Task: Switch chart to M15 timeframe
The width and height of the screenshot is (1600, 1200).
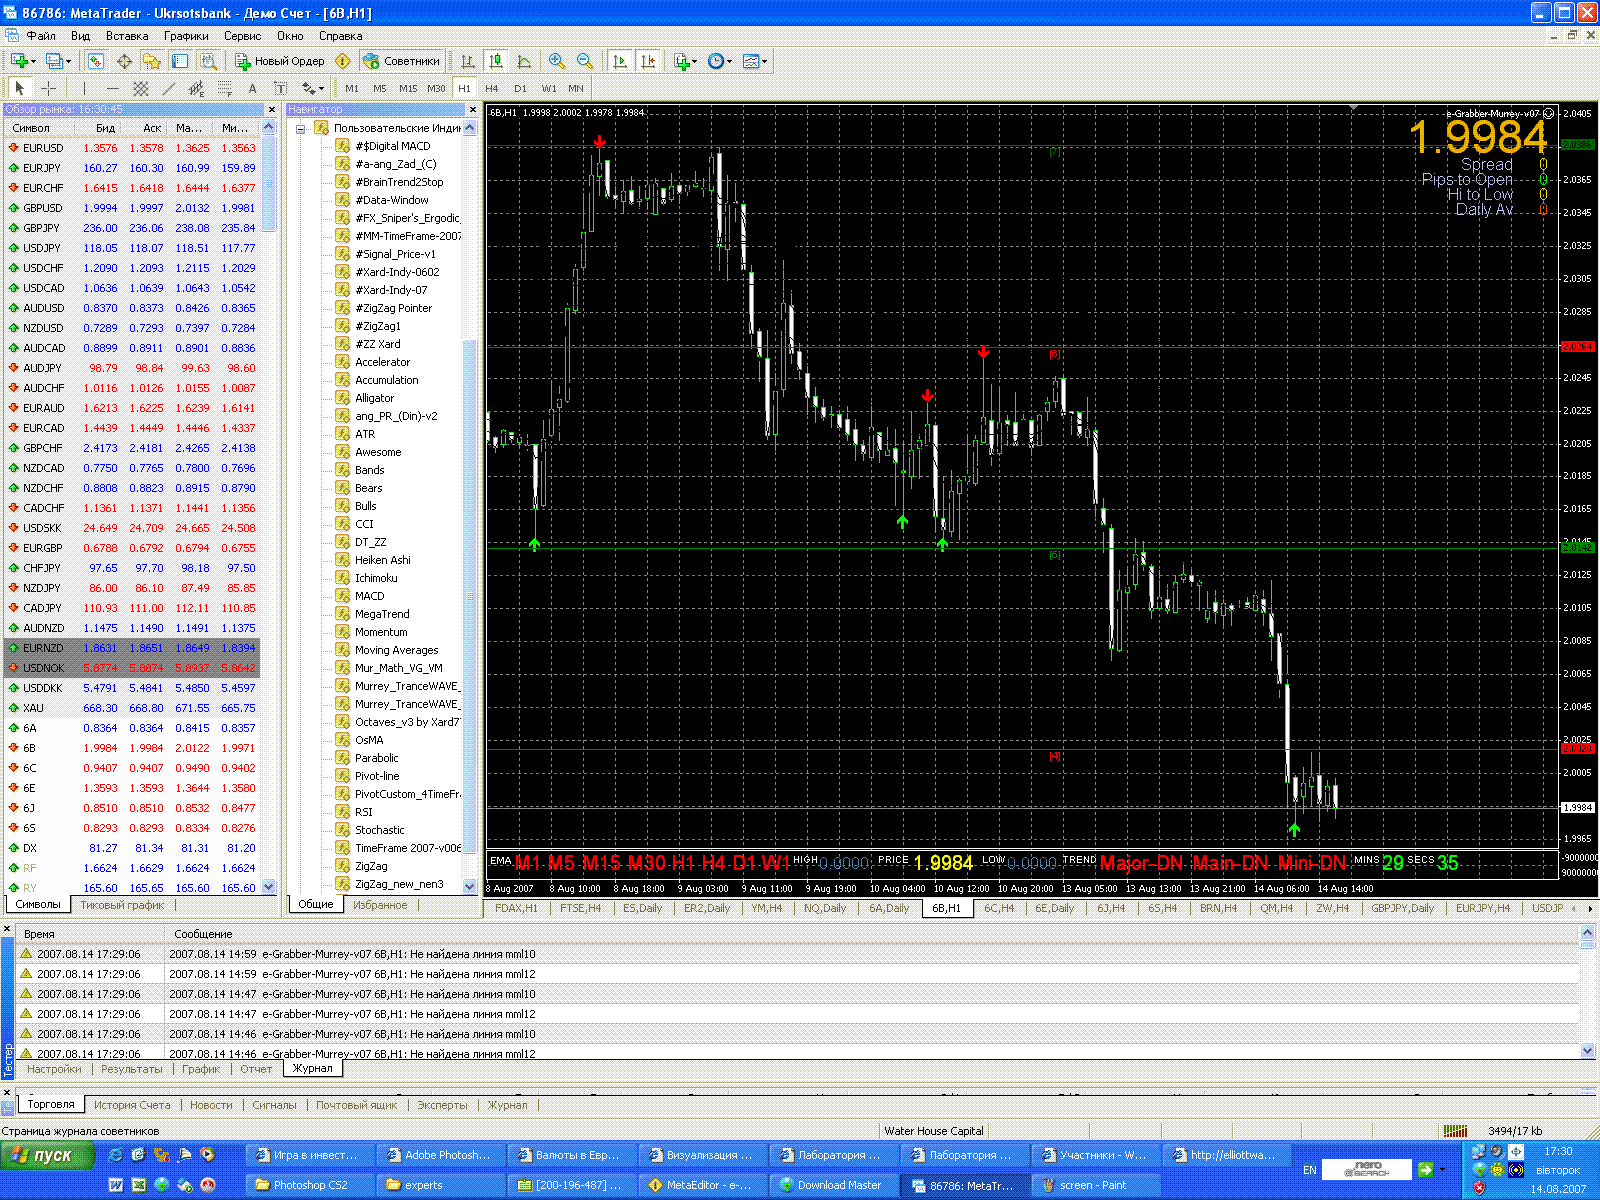Action: pyautogui.click(x=408, y=88)
